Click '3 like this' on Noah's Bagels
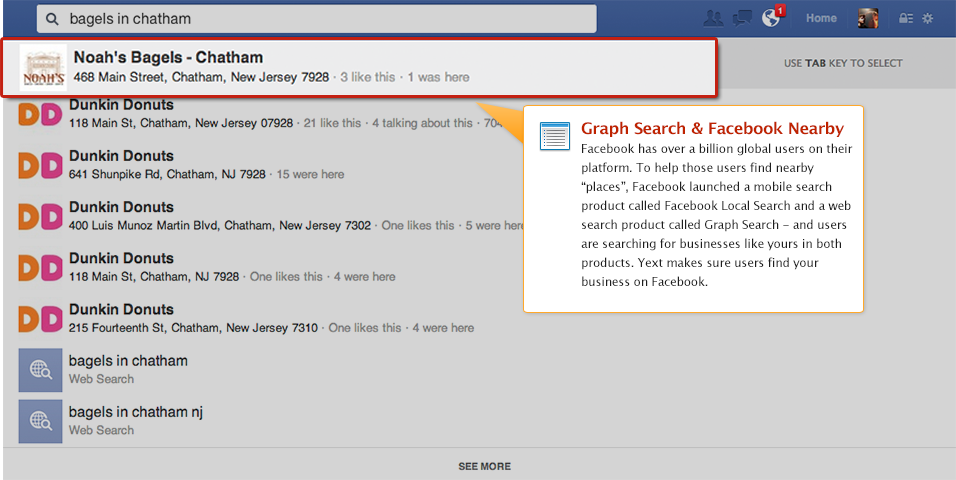956x480 pixels. [x=368, y=77]
